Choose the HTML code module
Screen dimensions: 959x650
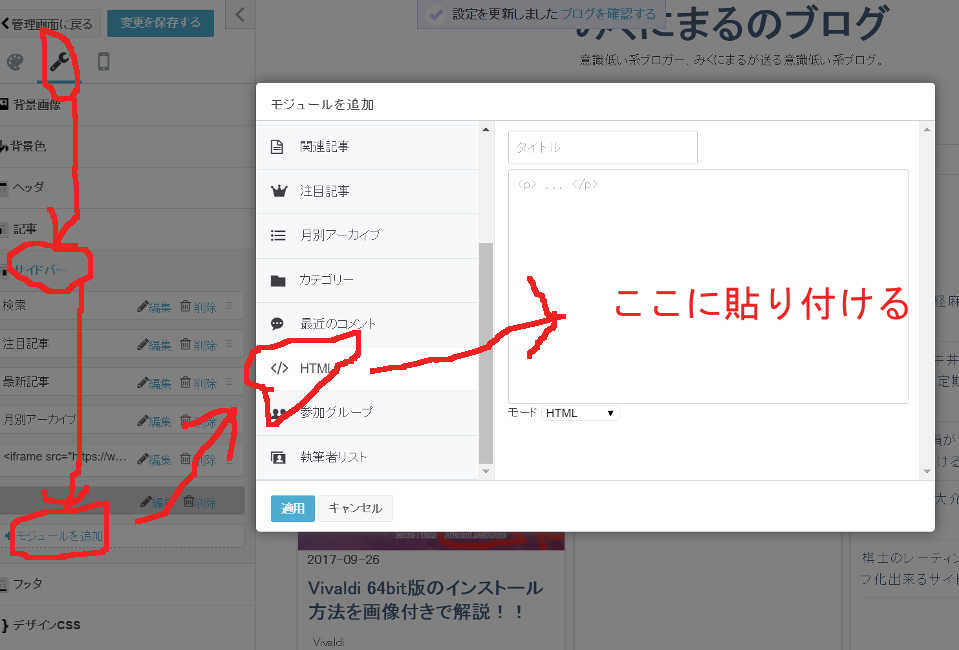tap(367, 368)
